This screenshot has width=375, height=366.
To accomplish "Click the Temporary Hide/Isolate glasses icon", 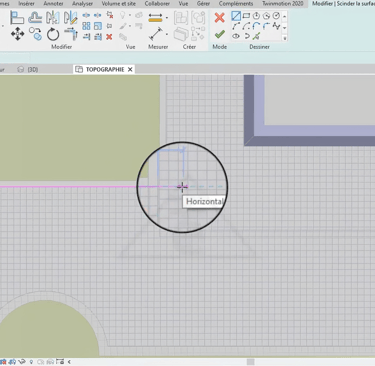I will (x=22, y=362).
